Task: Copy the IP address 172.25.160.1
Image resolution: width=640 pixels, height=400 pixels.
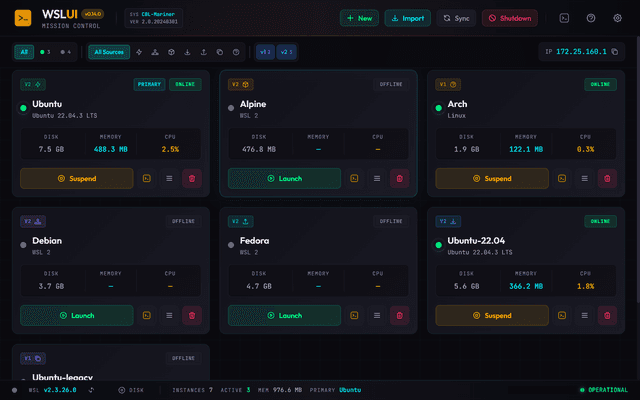Action: [x=616, y=51]
